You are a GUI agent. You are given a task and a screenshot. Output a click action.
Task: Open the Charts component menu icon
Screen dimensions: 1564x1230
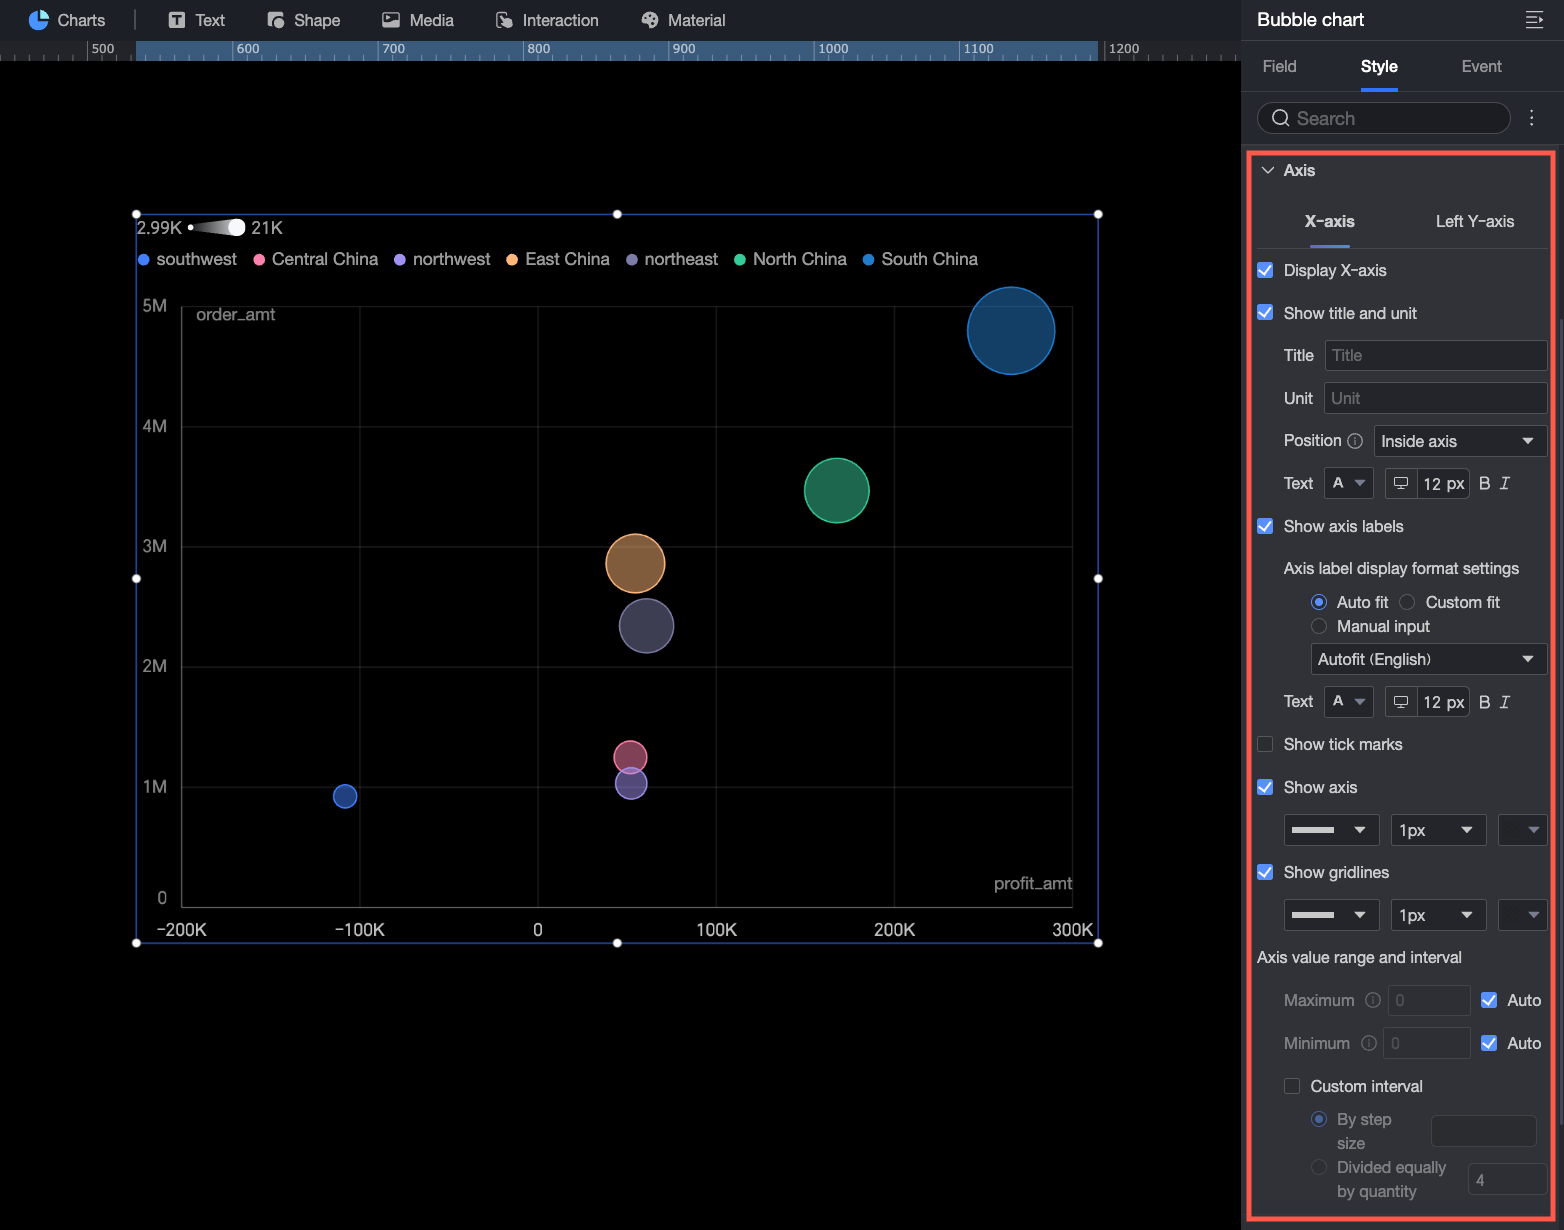39,20
